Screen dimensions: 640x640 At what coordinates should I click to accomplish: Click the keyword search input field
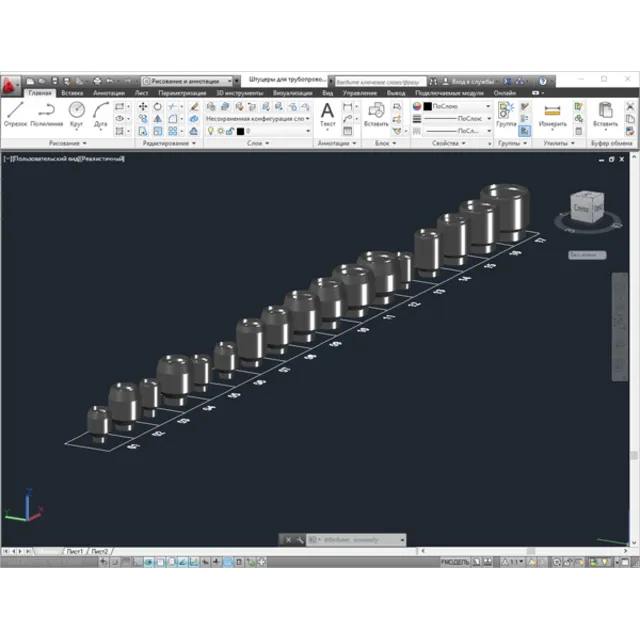[x=380, y=82]
